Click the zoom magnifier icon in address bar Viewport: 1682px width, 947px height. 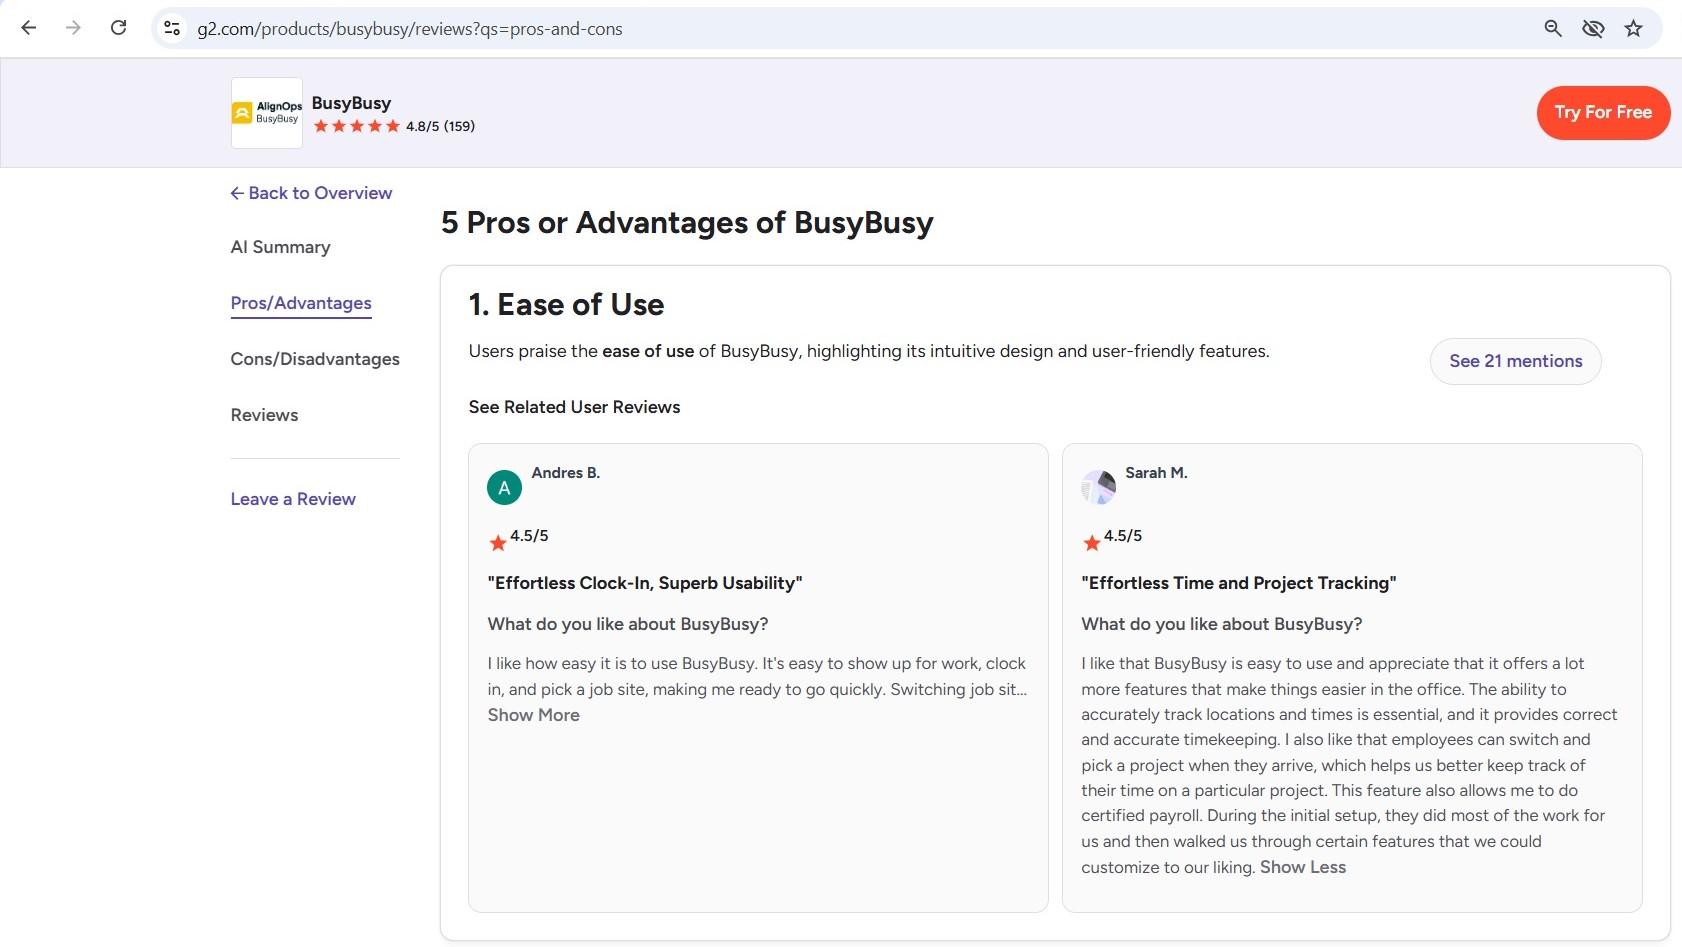(1553, 29)
